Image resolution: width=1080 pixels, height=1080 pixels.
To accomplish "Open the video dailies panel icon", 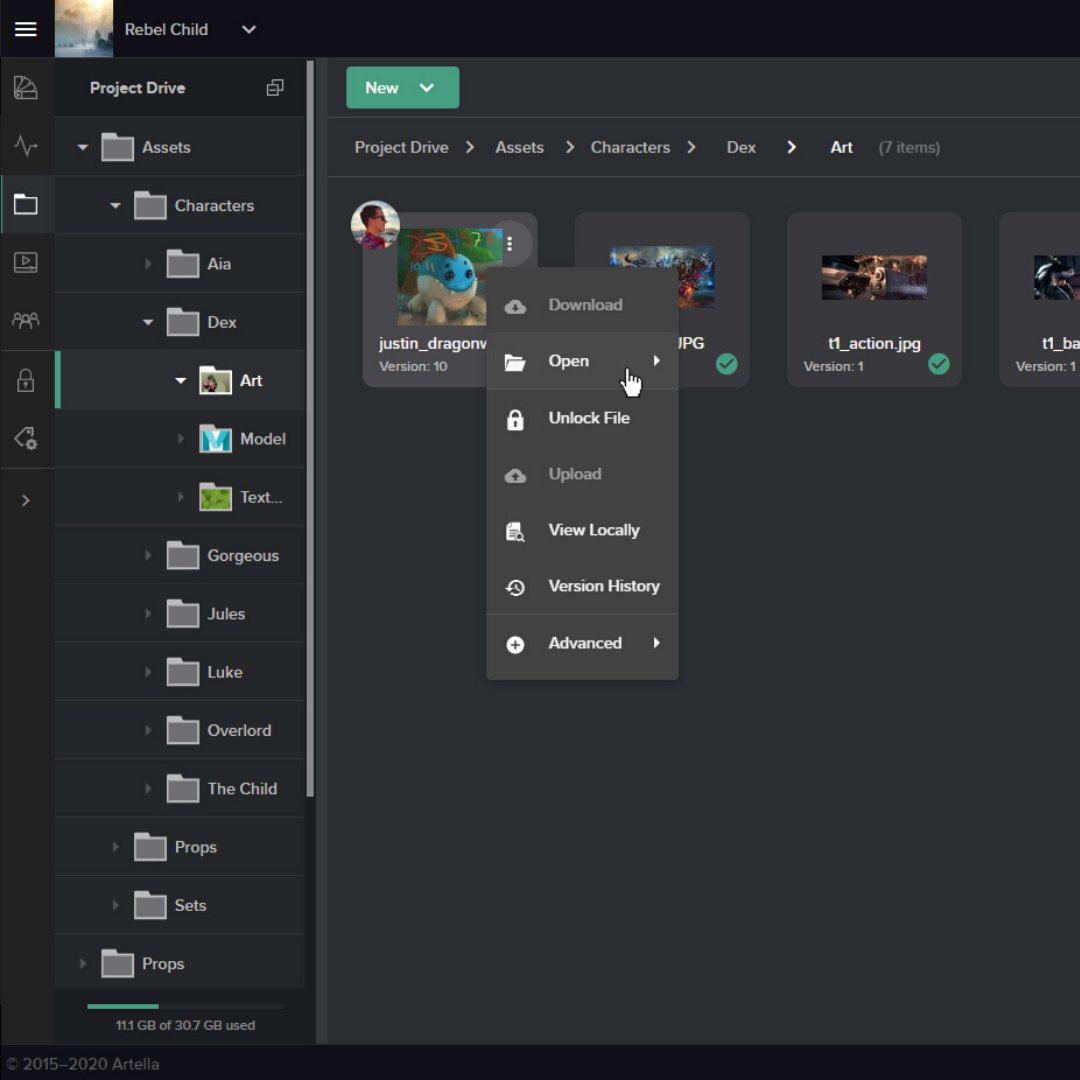I will pos(27,262).
